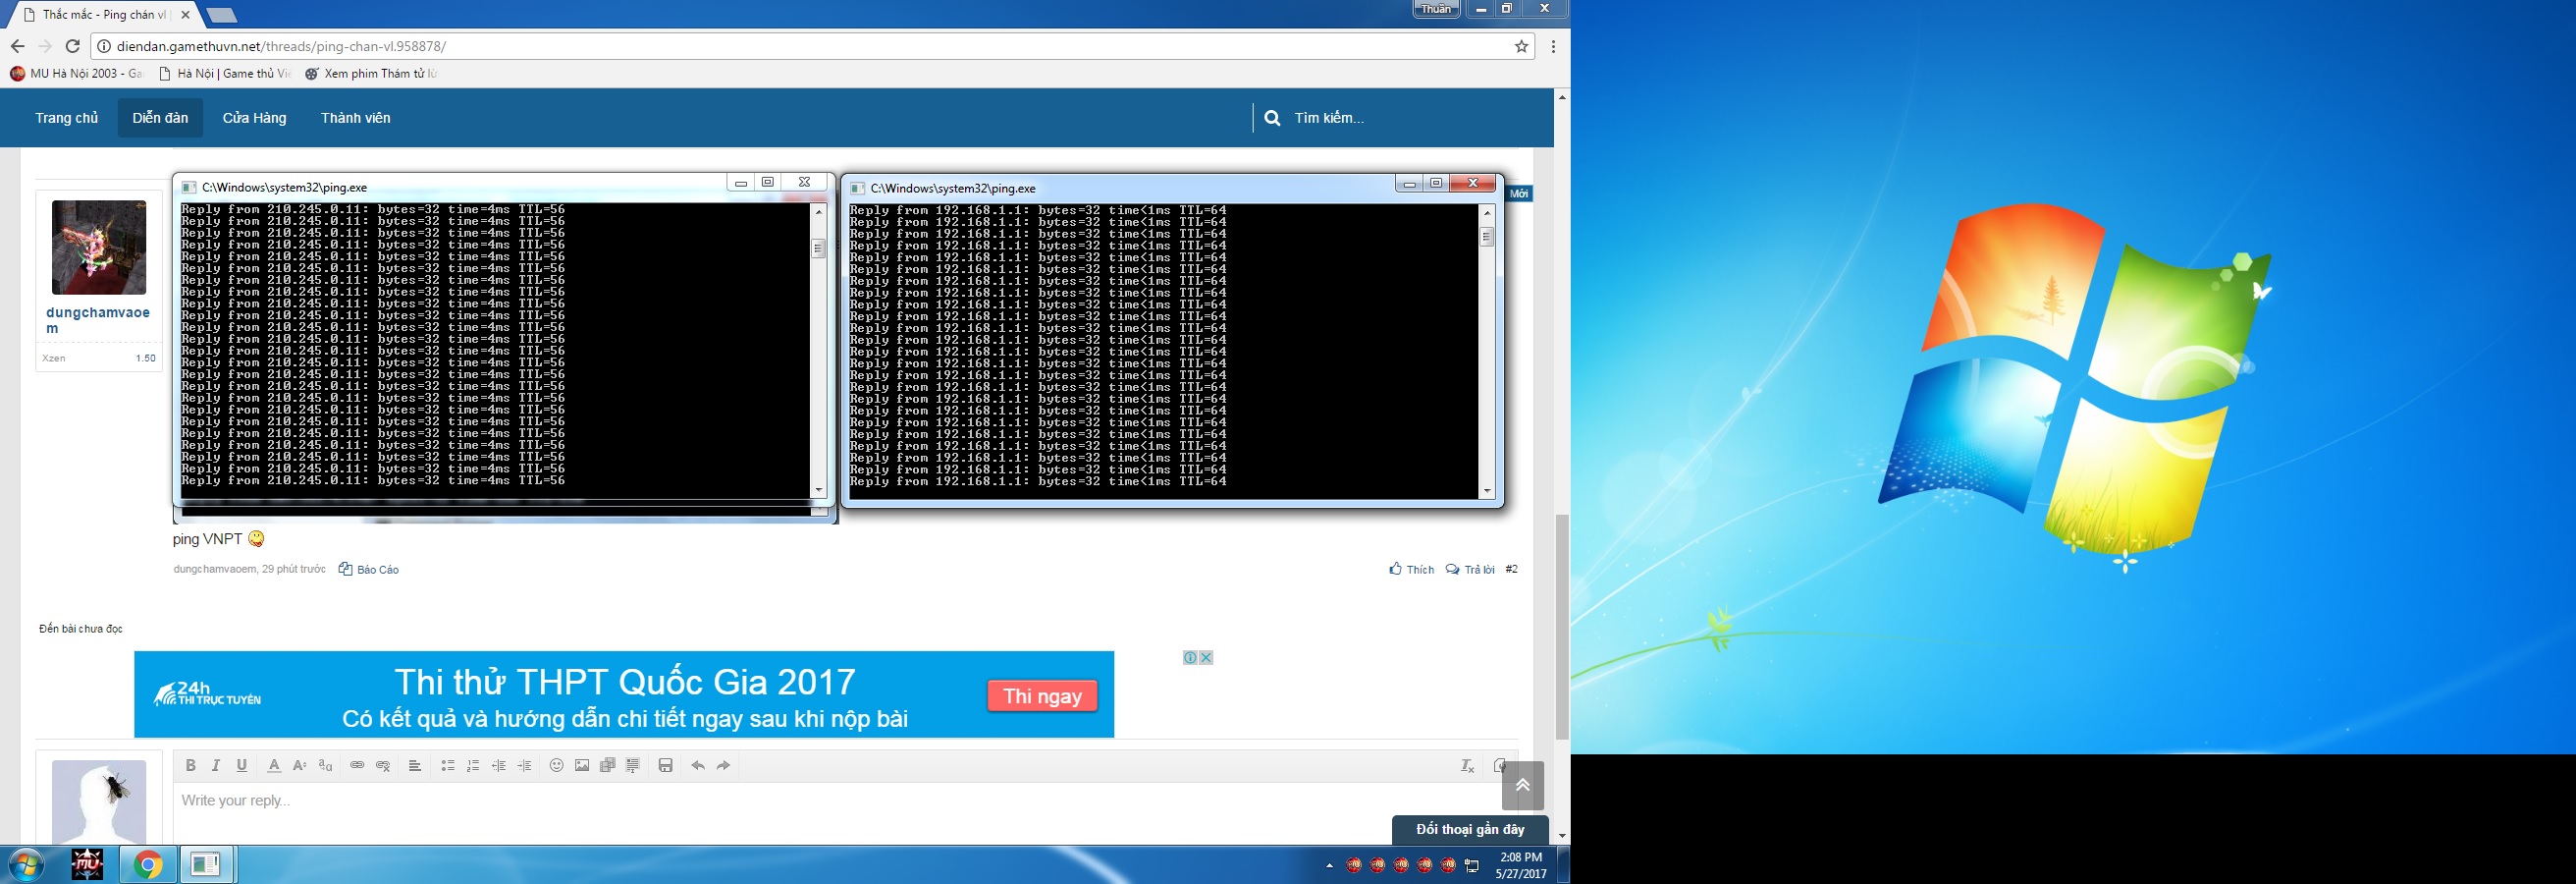Open the 'Hà Nội | Game thủ' bookmark

(225, 73)
